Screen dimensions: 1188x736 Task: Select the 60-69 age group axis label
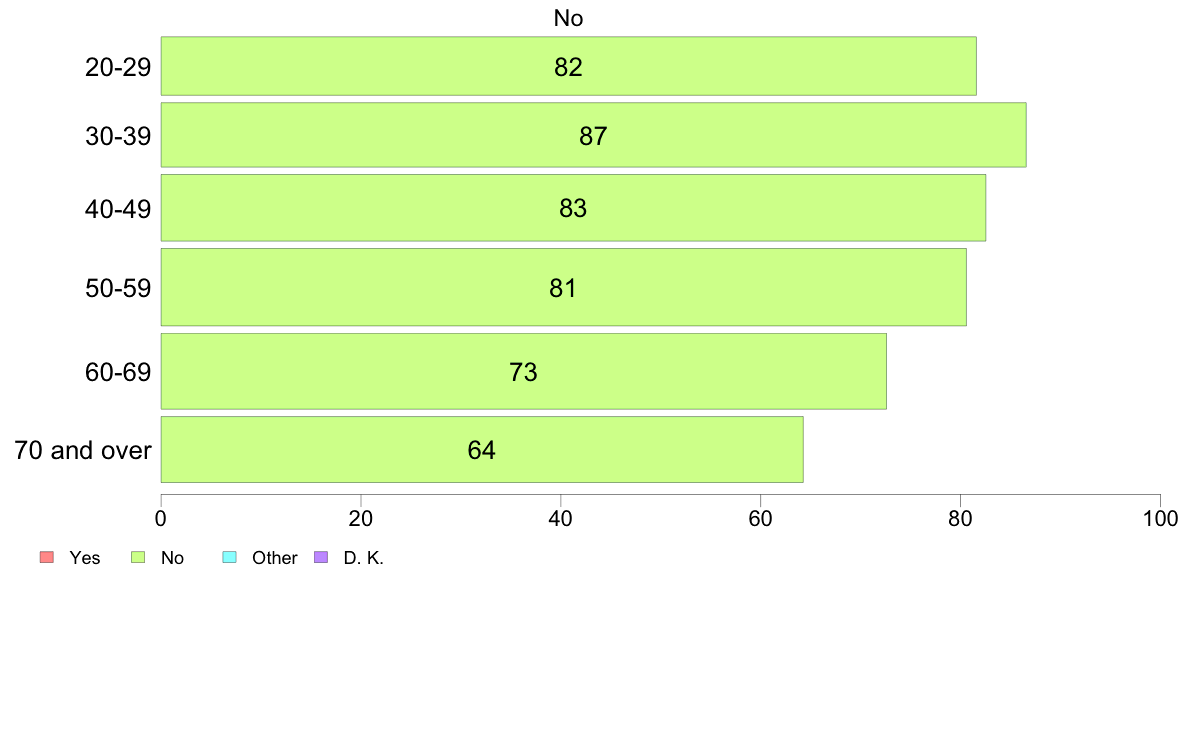click(118, 372)
